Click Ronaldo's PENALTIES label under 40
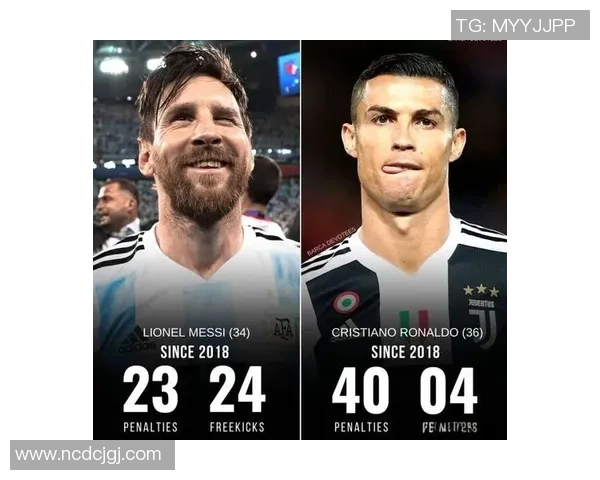Viewport: 600px width, 480px height. [x=361, y=427]
